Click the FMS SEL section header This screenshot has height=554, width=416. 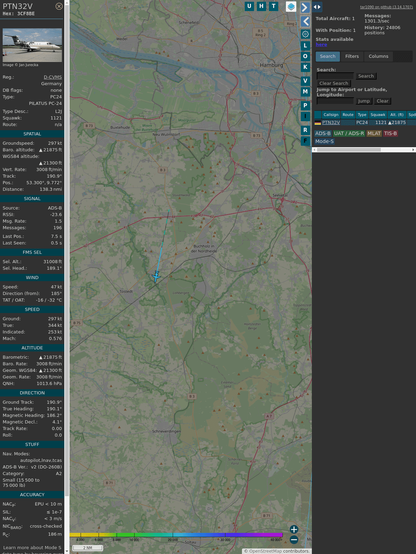pos(32,252)
